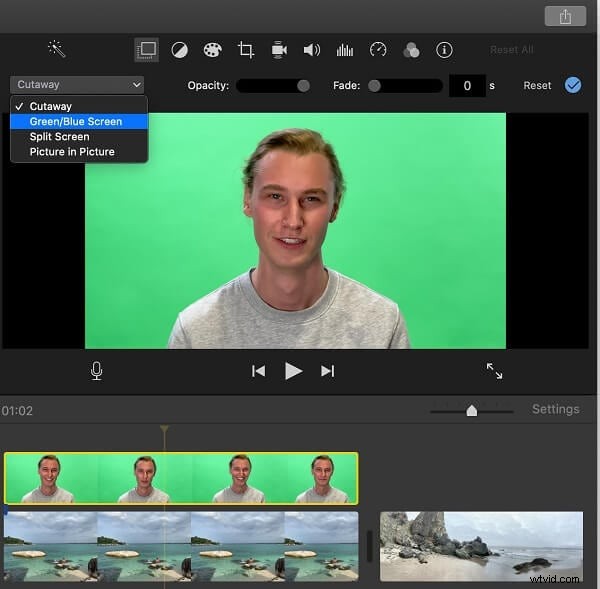Click the voiceover microphone icon
The image size is (600, 589).
click(x=97, y=371)
